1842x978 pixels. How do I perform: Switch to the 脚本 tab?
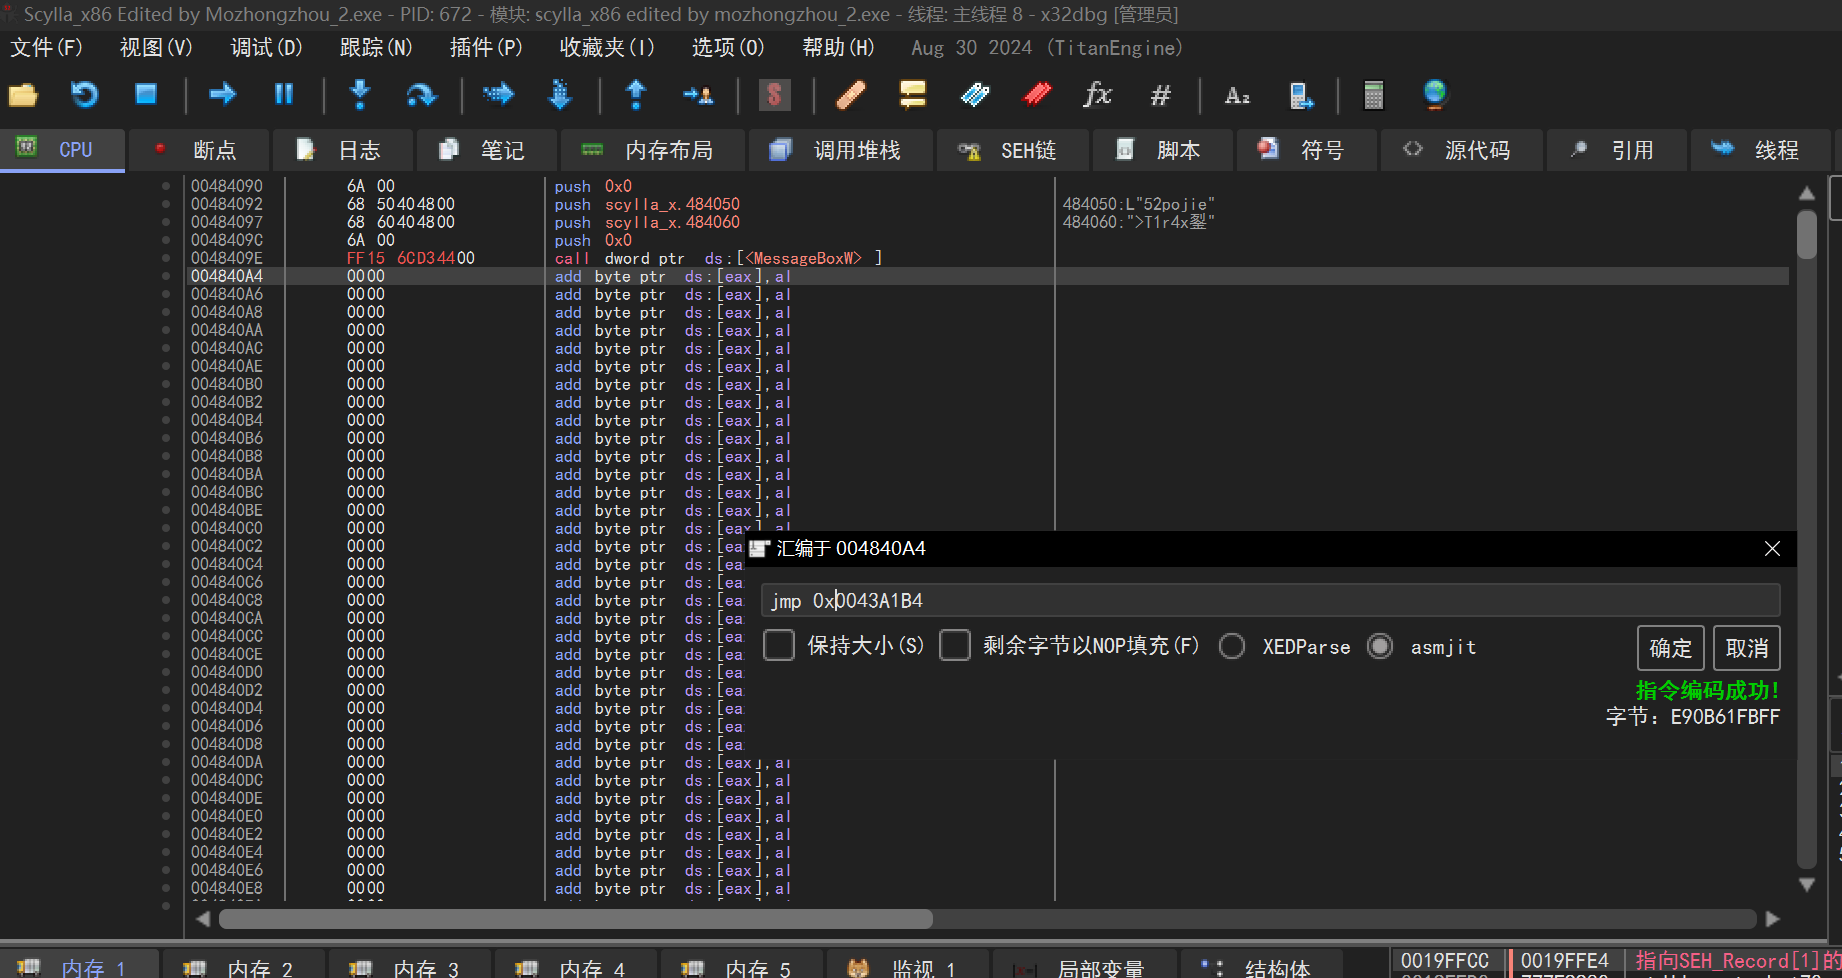coord(1162,150)
